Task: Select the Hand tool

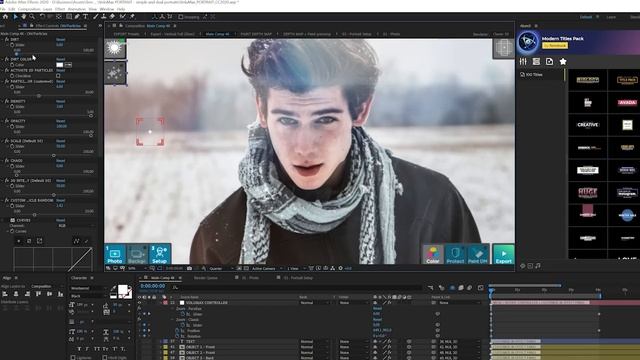Action: (x=24, y=17)
